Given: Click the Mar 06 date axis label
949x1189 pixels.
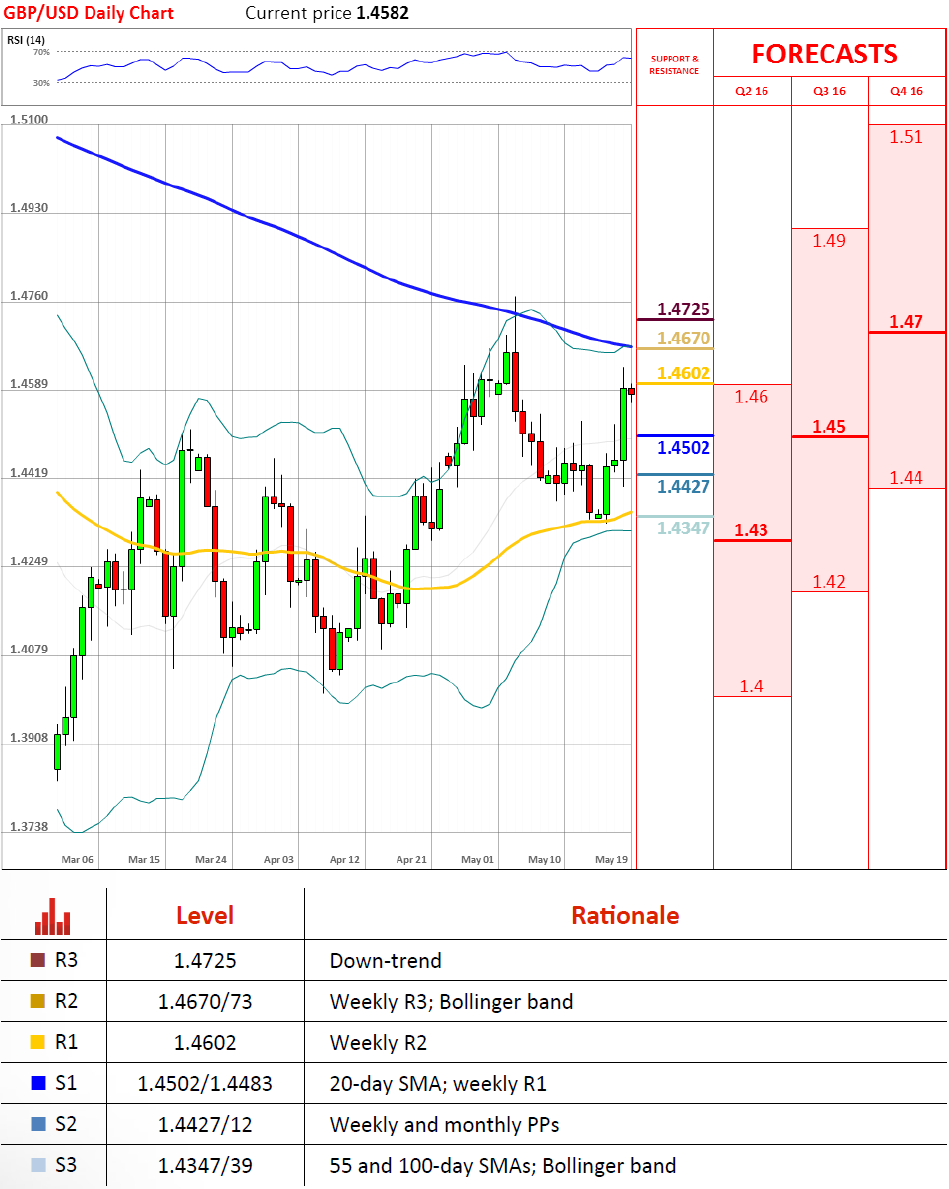Looking at the screenshot, I should (77, 859).
